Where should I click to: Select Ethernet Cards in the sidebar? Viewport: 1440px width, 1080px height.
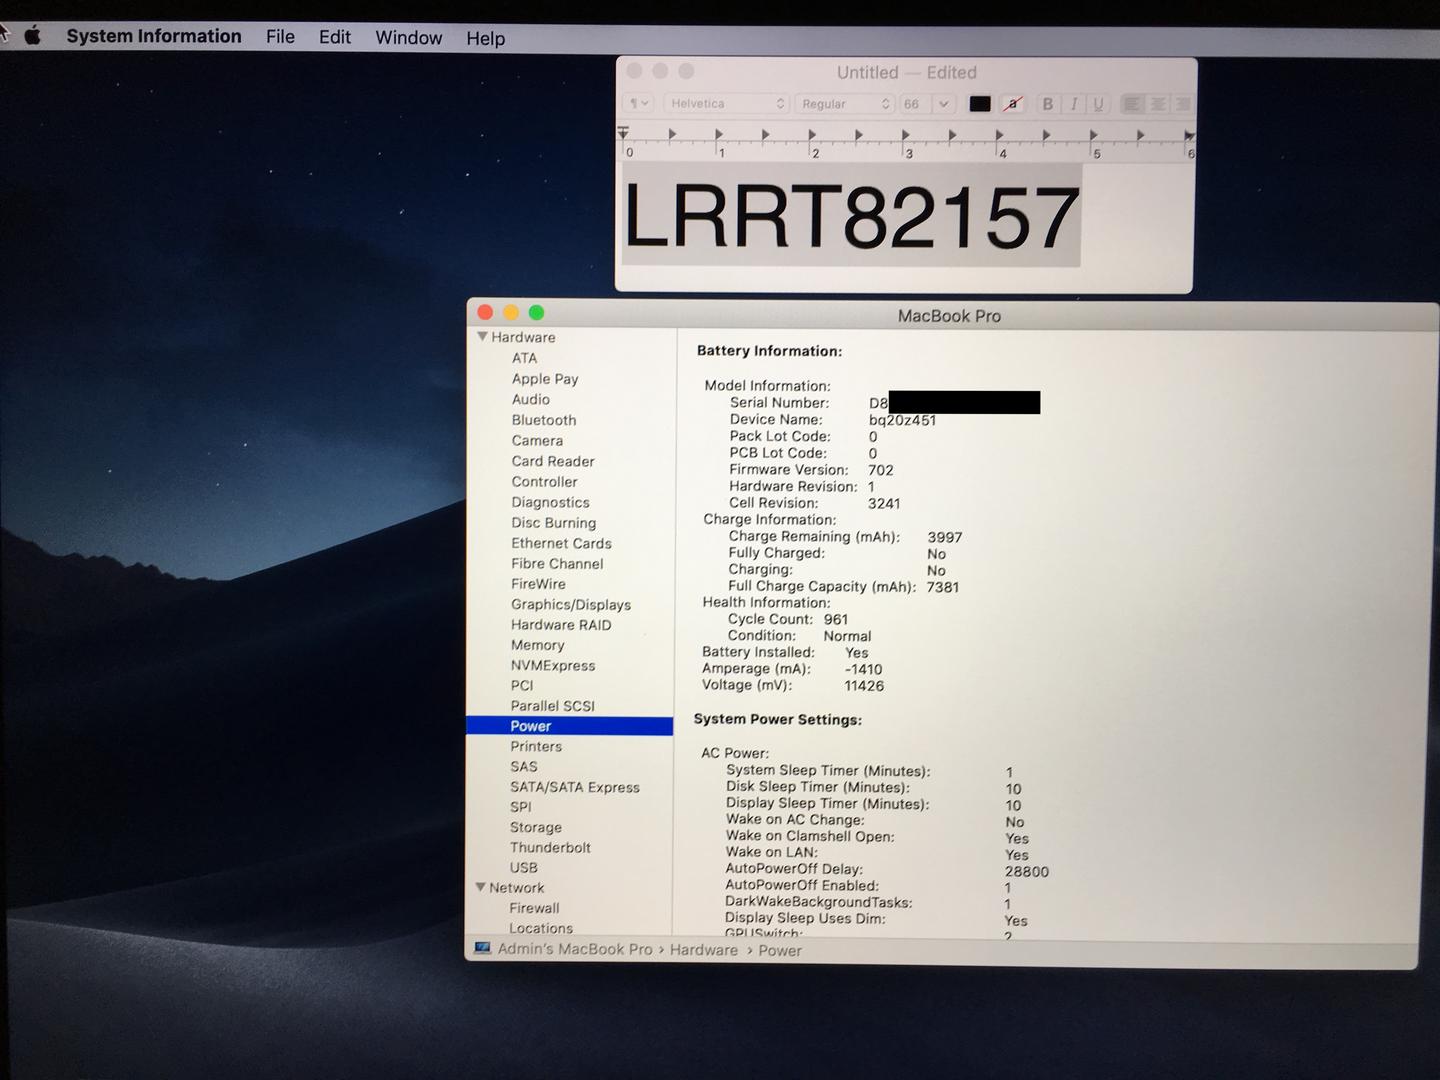click(x=561, y=543)
